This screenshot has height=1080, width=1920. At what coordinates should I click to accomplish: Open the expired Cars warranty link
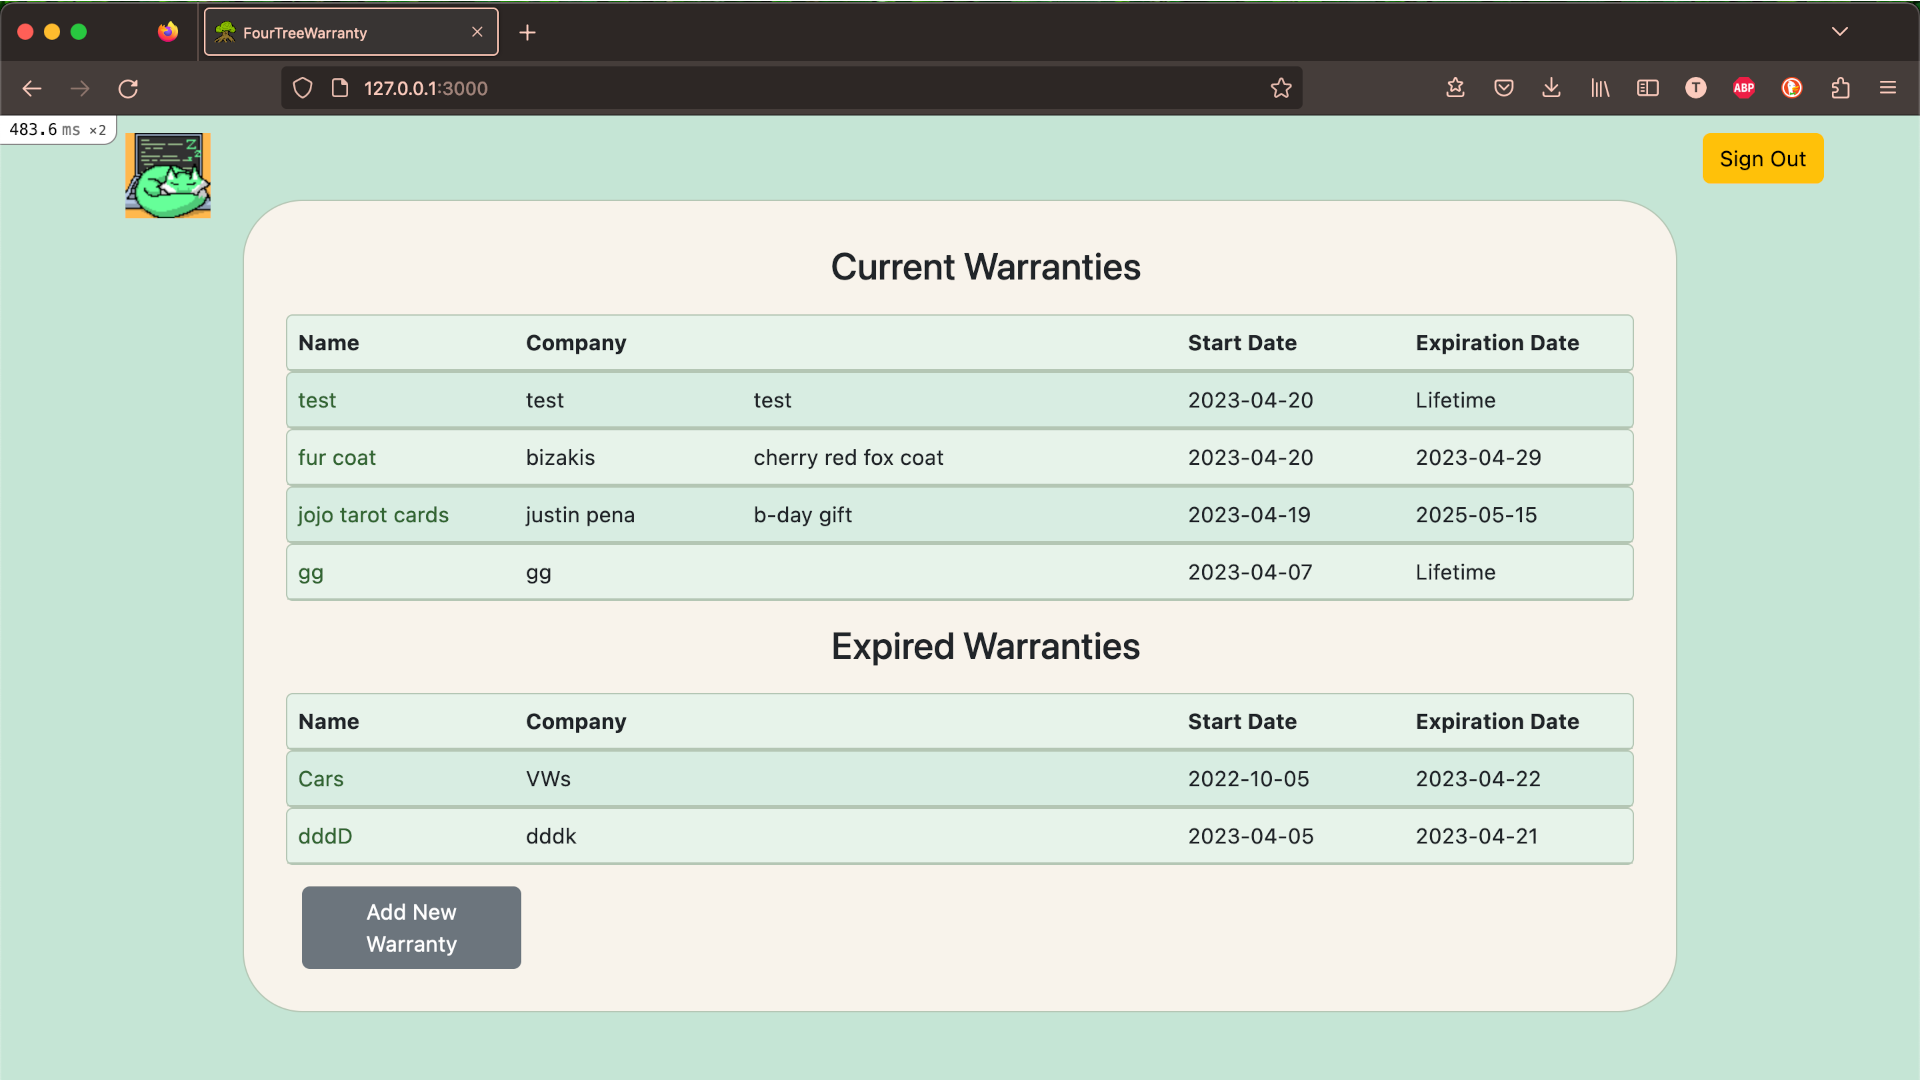click(x=321, y=779)
